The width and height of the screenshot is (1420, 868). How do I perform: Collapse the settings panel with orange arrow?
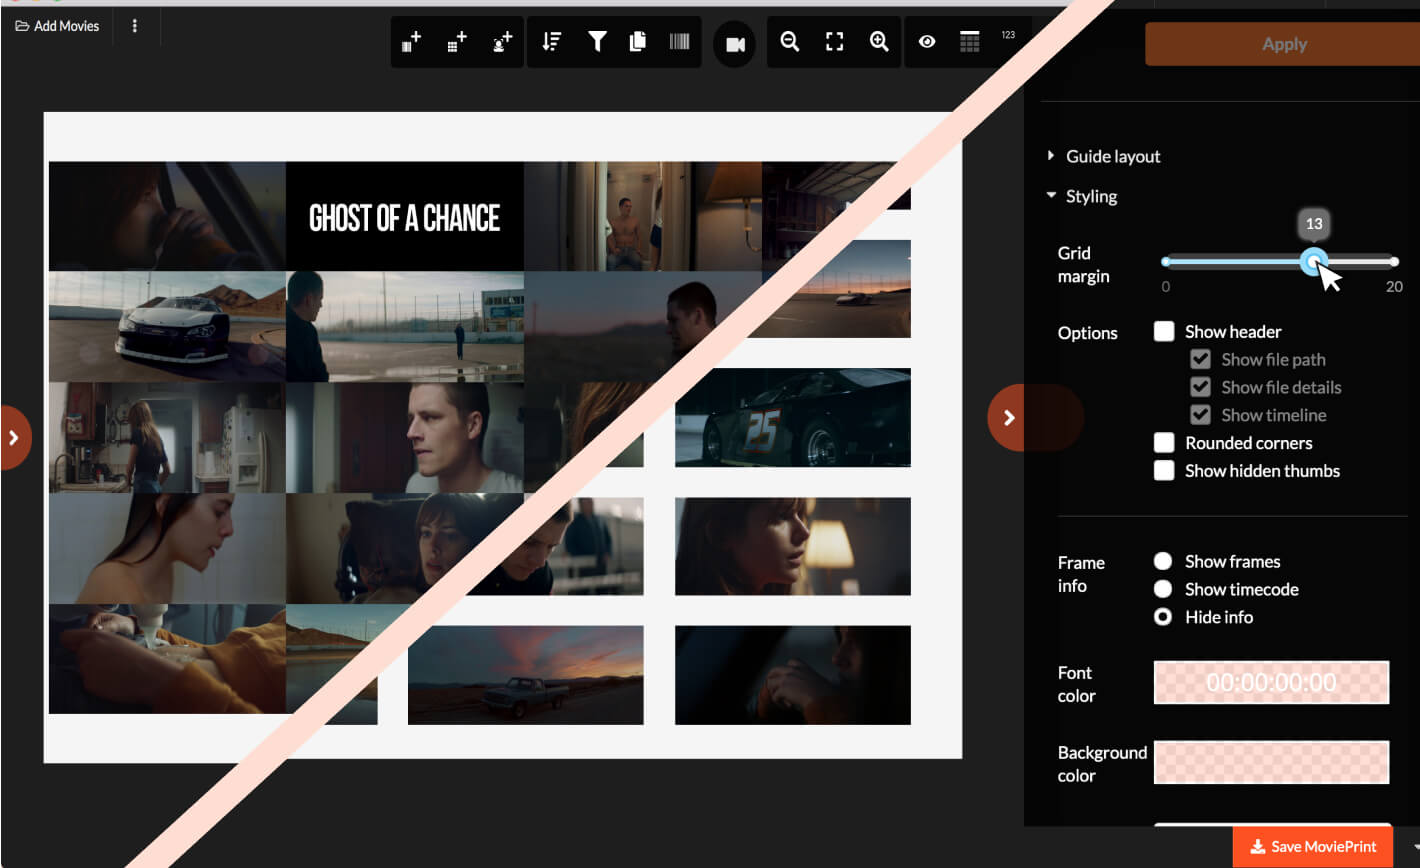[1009, 418]
